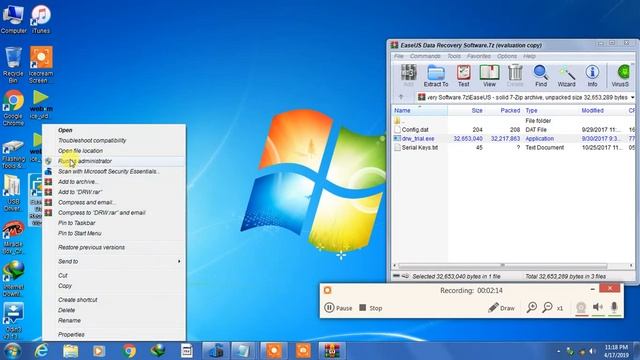Toggle system audio speaker in recorder
Viewport: 640px width, 360px height.
[598, 307]
